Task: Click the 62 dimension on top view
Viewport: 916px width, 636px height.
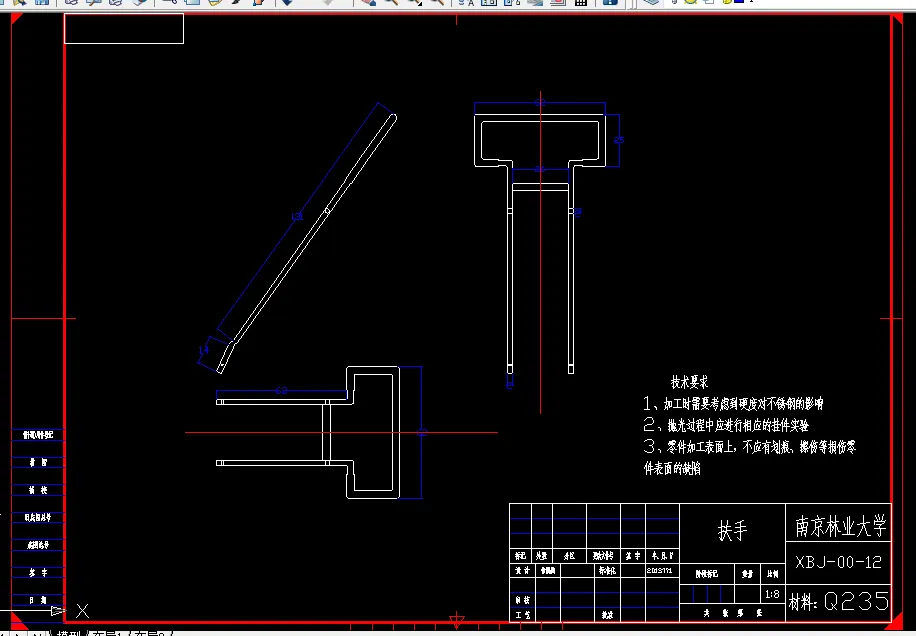Action: pos(281,391)
